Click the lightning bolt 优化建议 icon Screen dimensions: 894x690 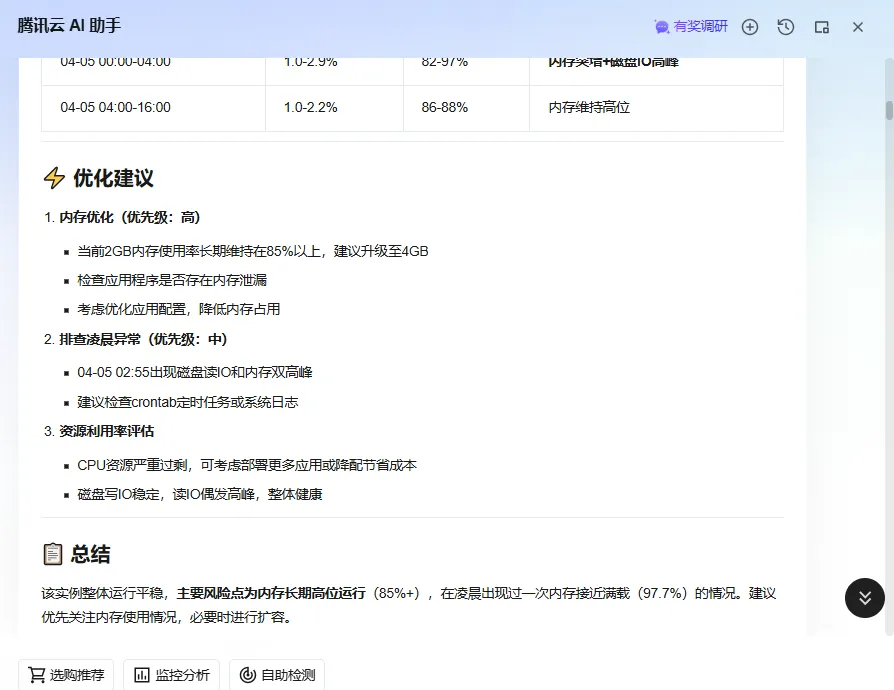(54, 178)
